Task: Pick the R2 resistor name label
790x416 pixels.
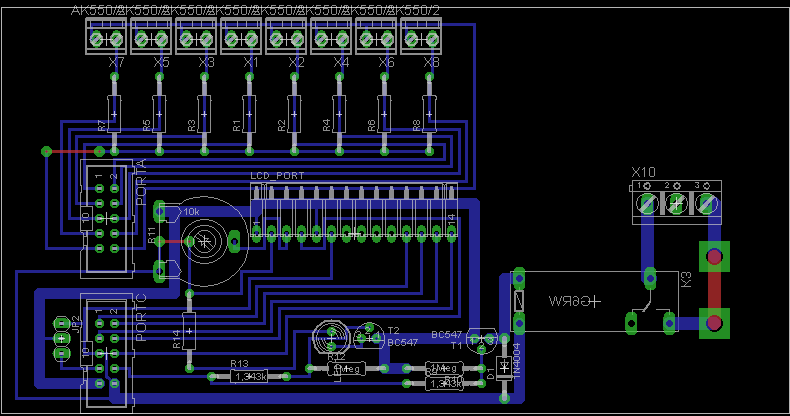Action: tap(282, 125)
